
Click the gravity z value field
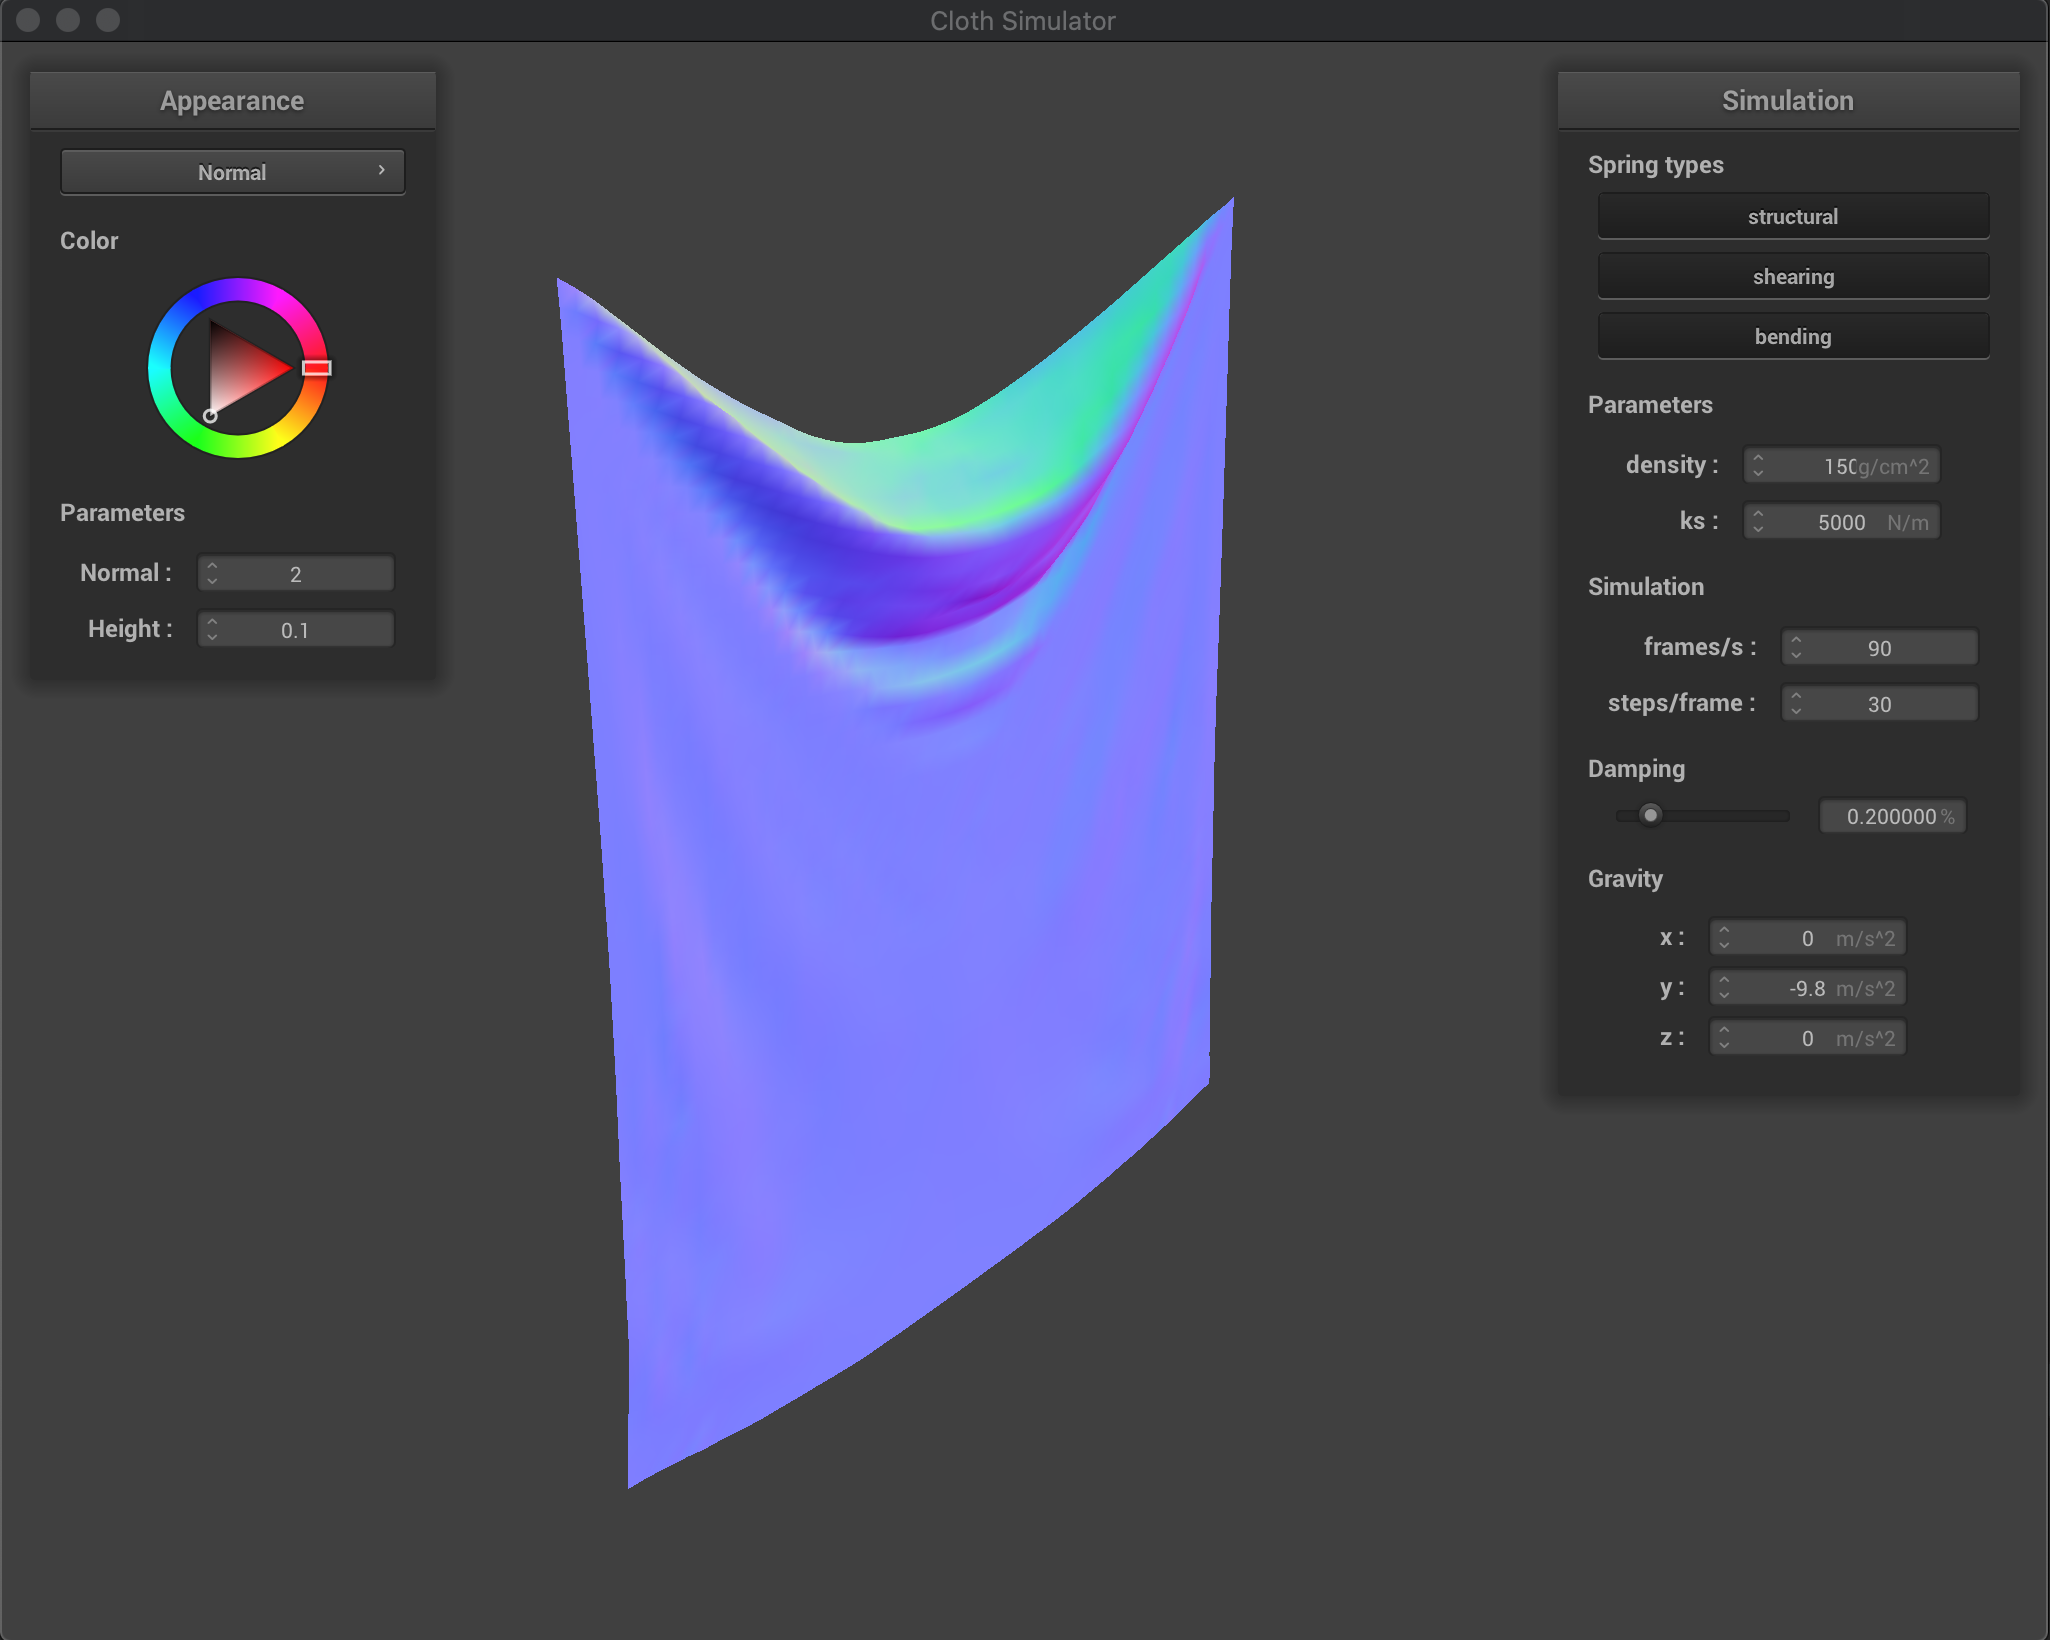pos(1808,1038)
